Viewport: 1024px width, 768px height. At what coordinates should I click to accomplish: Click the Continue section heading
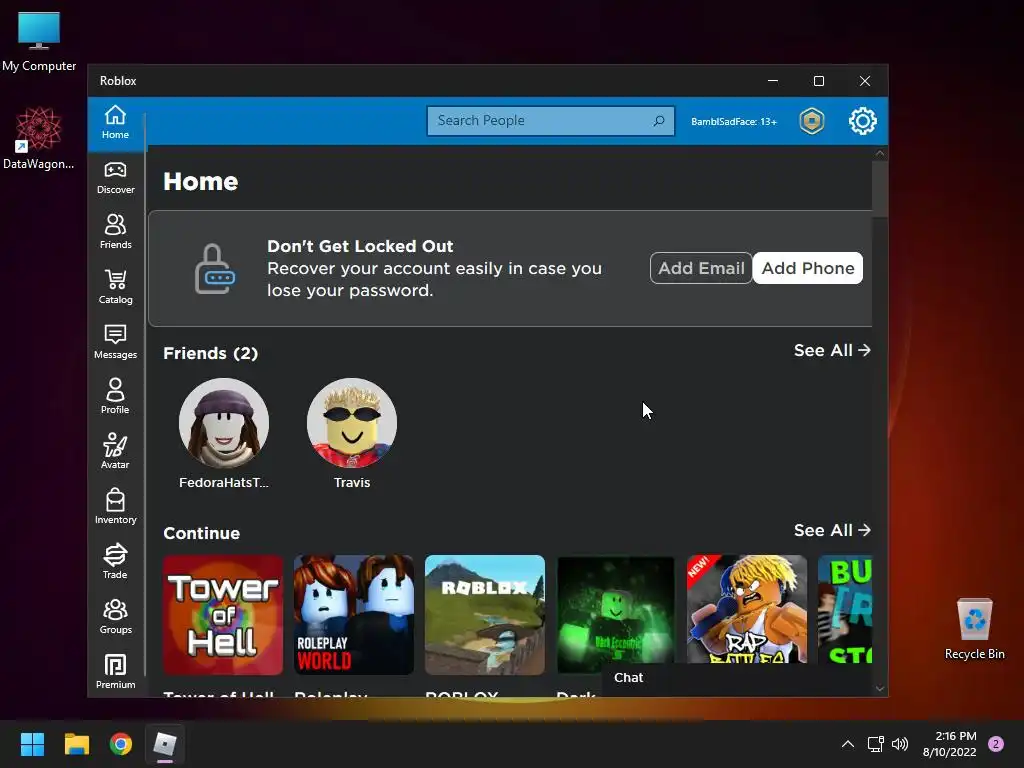click(202, 534)
